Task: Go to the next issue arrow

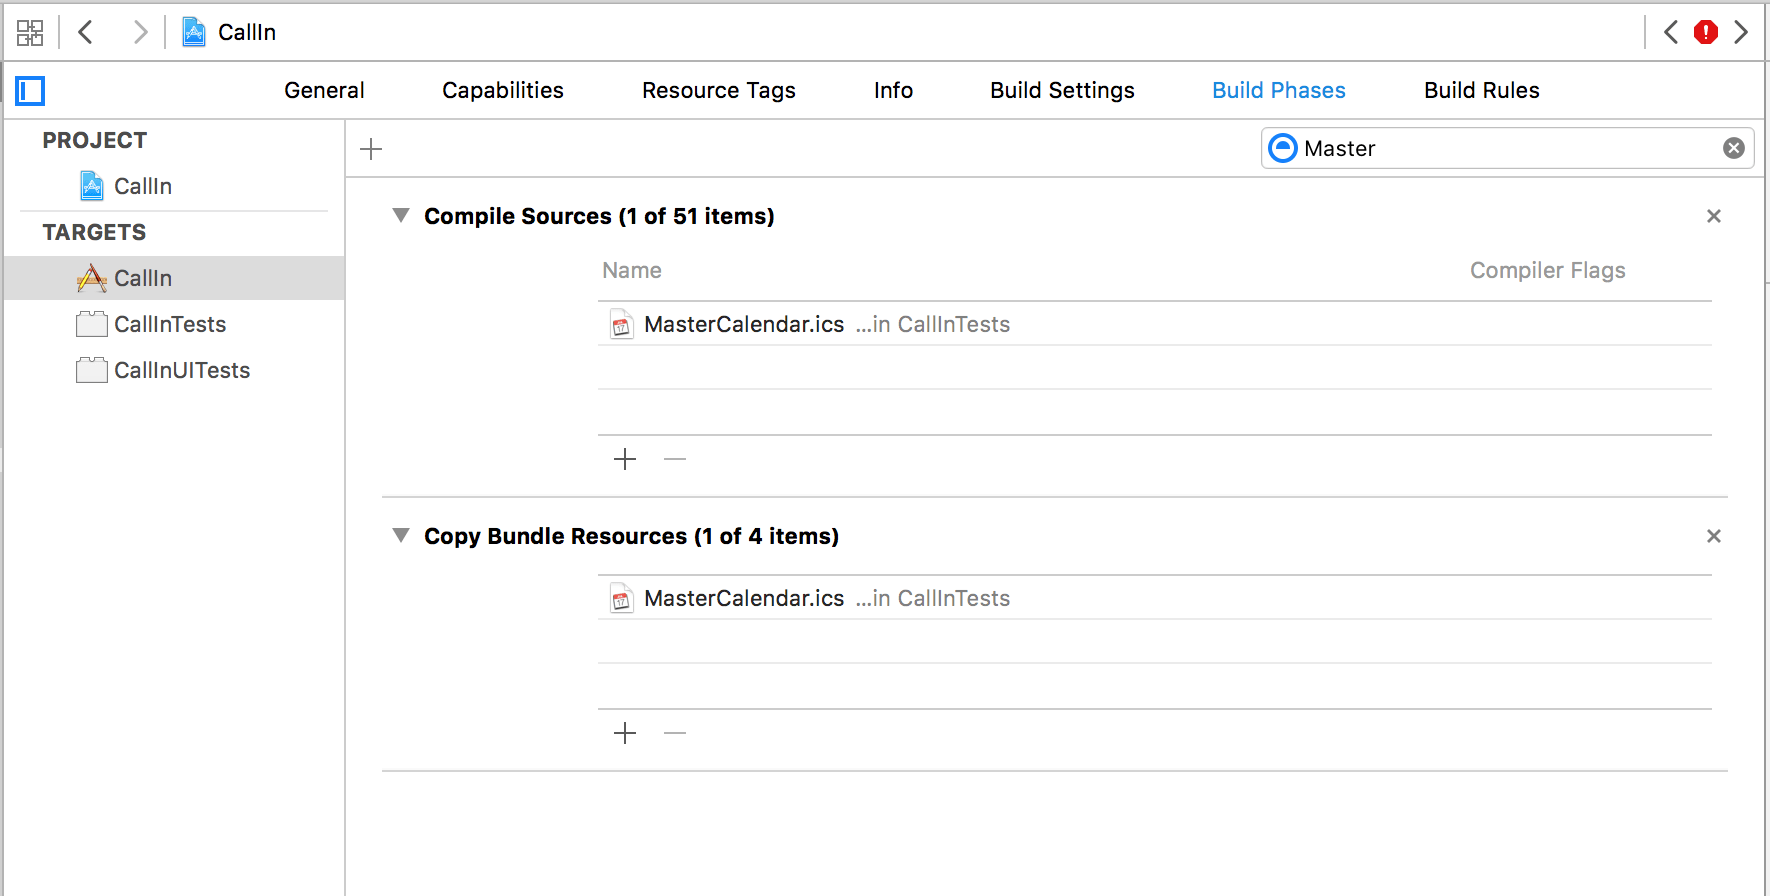Action: (x=1741, y=33)
